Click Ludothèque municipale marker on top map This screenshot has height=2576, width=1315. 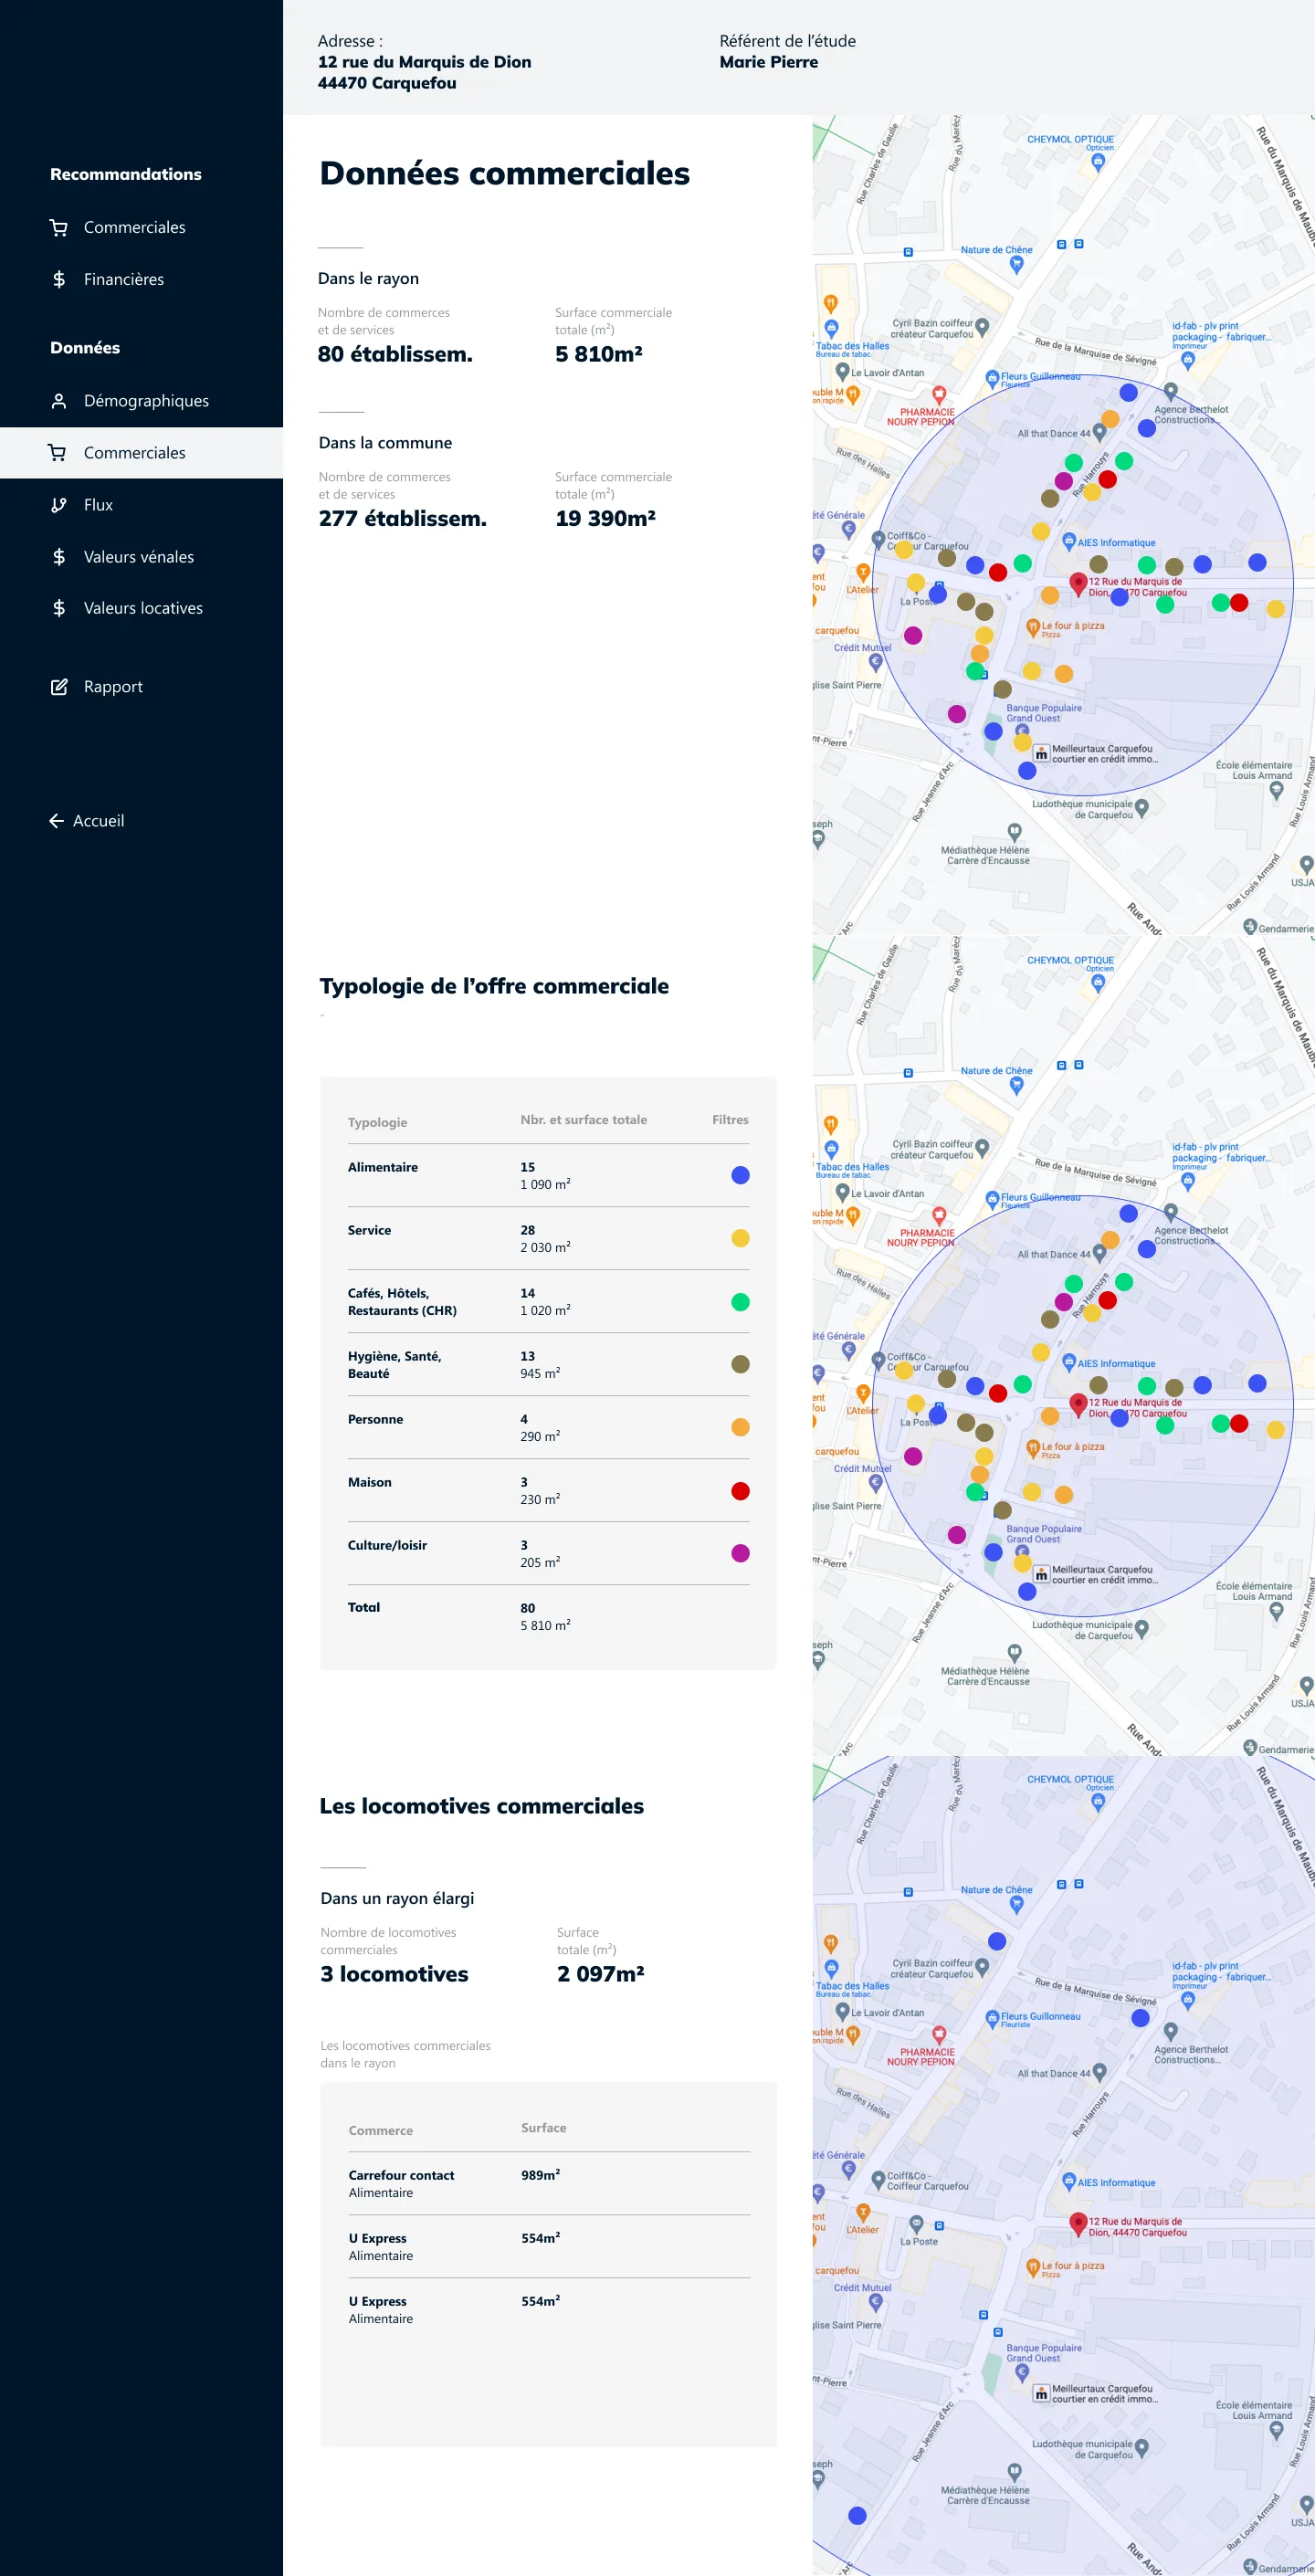1142,807
